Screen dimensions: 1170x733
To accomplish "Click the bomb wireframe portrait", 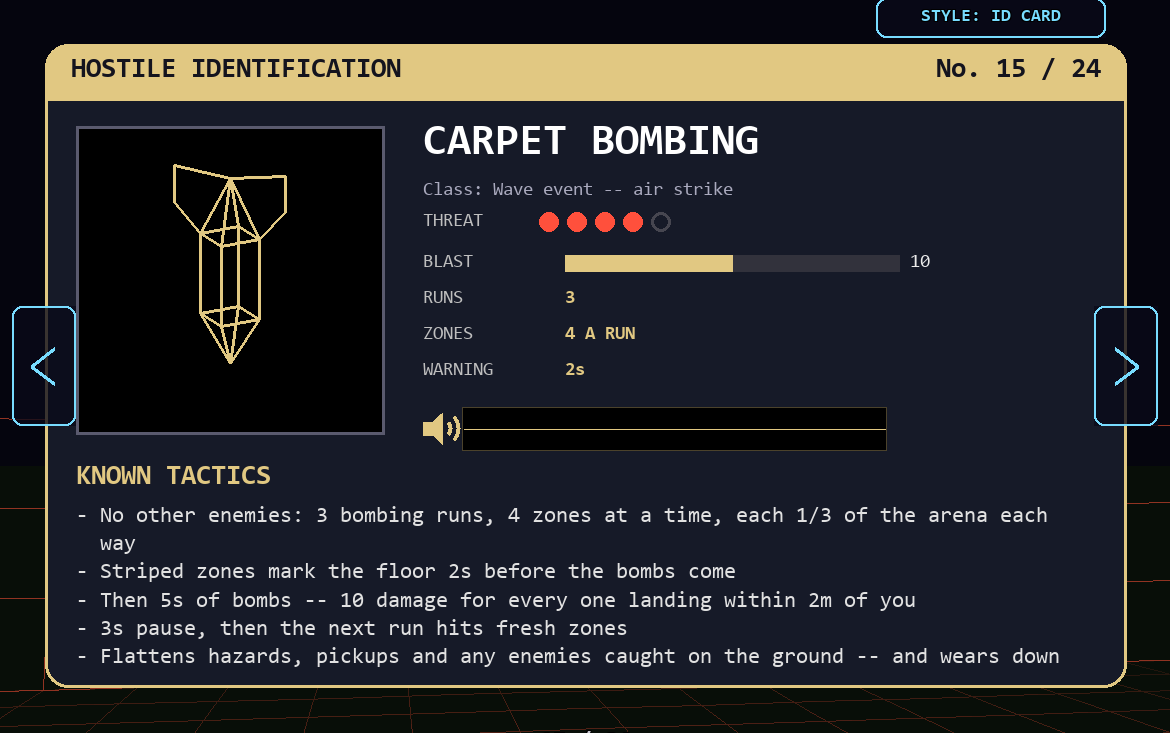I will (231, 280).
